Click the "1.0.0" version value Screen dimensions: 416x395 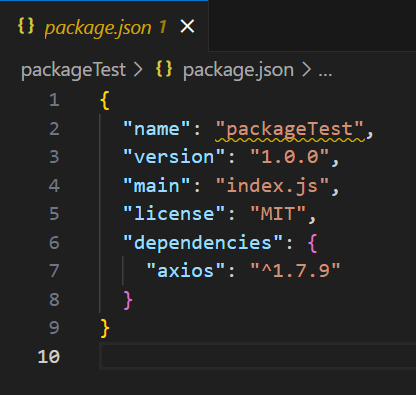tap(290, 157)
